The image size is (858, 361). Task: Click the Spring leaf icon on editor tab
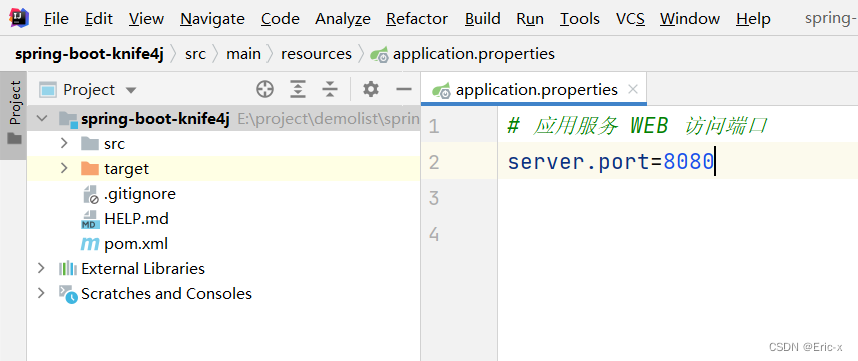click(x=441, y=90)
